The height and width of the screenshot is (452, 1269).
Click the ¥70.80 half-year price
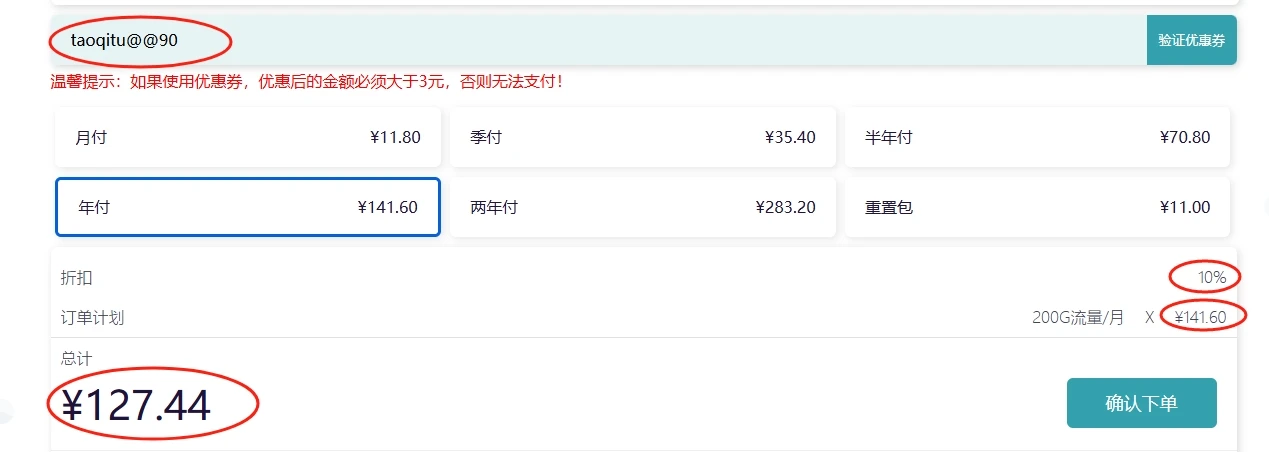(1185, 137)
